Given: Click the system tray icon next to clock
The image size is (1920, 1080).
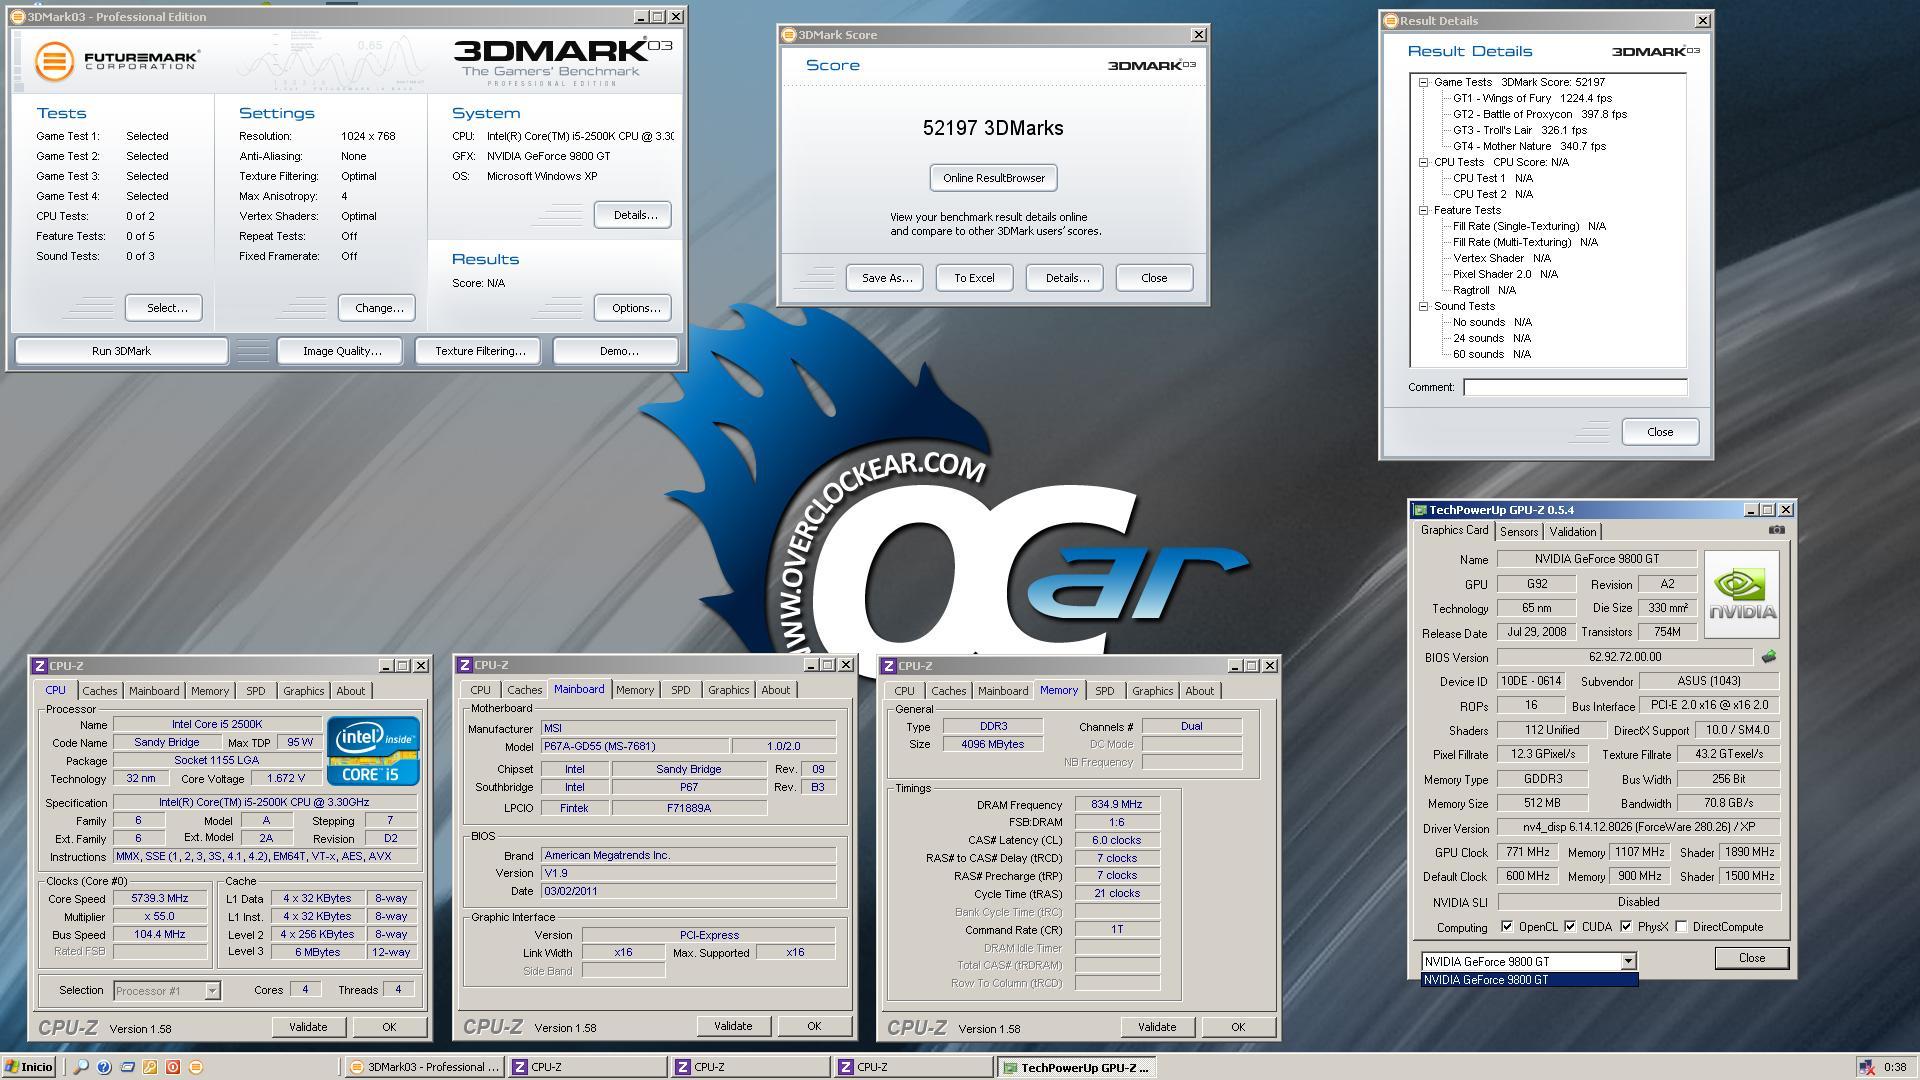Looking at the screenshot, I should [1865, 1067].
